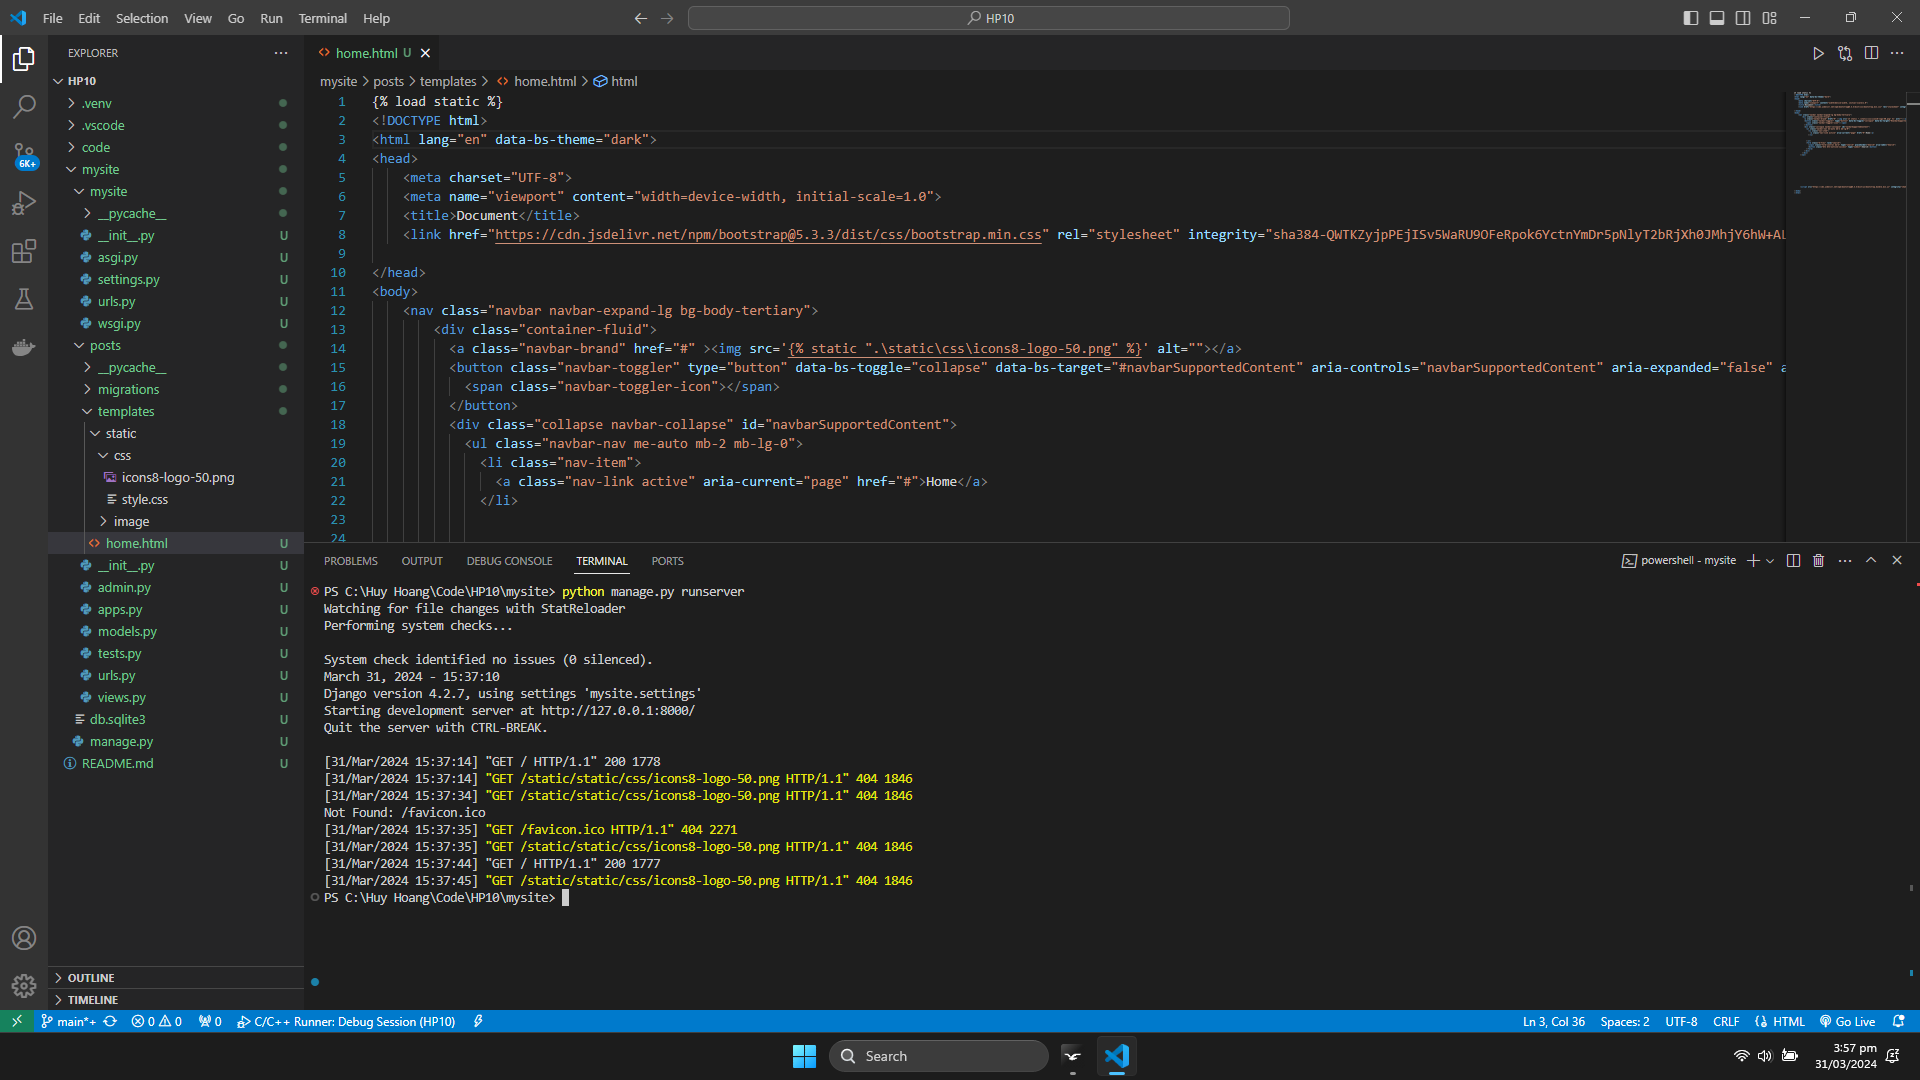Open the Docker view in activity bar
Screen dimensions: 1920x1080
click(24, 347)
